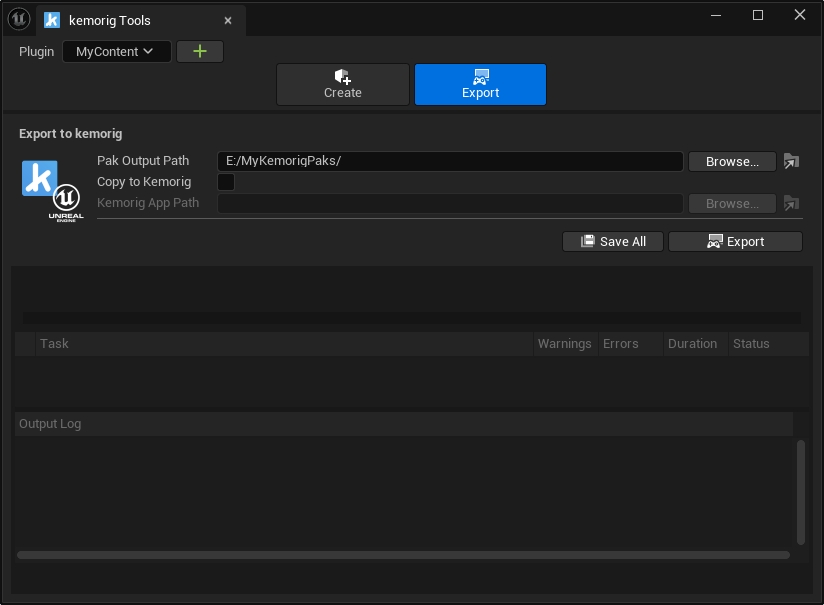This screenshot has width=824, height=605.
Task: Select the blue Export tab
Action: tap(480, 85)
